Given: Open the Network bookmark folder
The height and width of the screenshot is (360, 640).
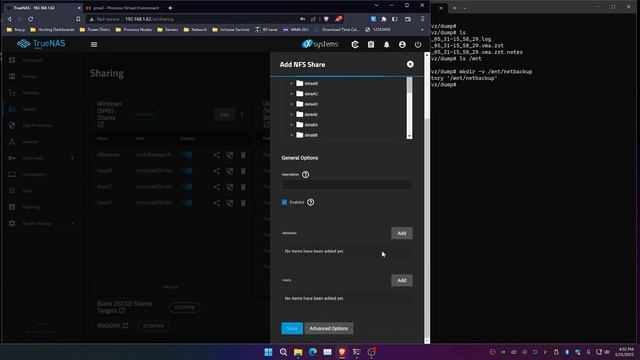Looking at the screenshot, I should (196, 29).
